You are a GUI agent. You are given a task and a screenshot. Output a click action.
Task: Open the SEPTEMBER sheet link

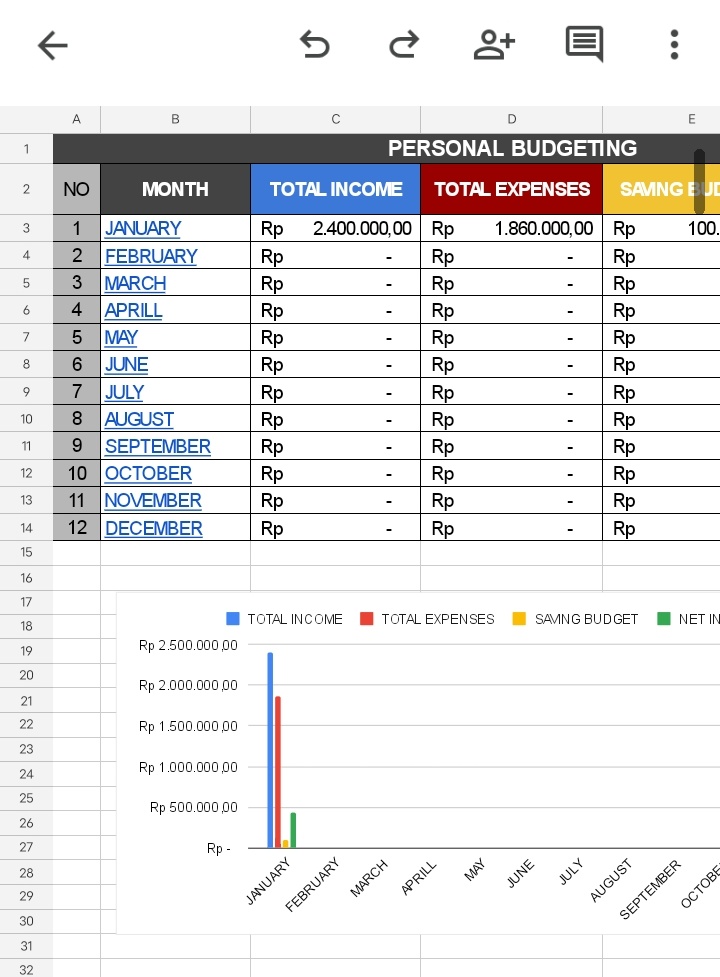(x=158, y=446)
